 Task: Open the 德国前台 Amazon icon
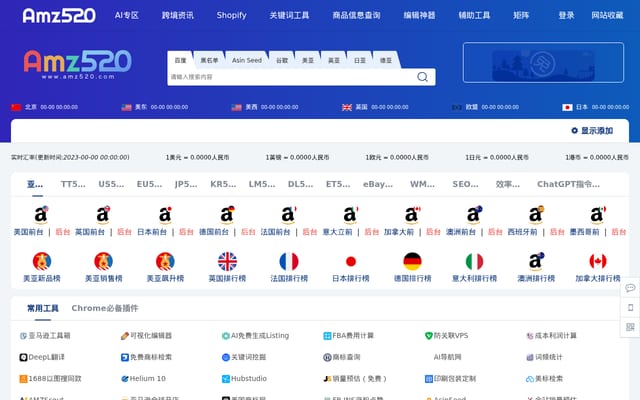point(227,215)
